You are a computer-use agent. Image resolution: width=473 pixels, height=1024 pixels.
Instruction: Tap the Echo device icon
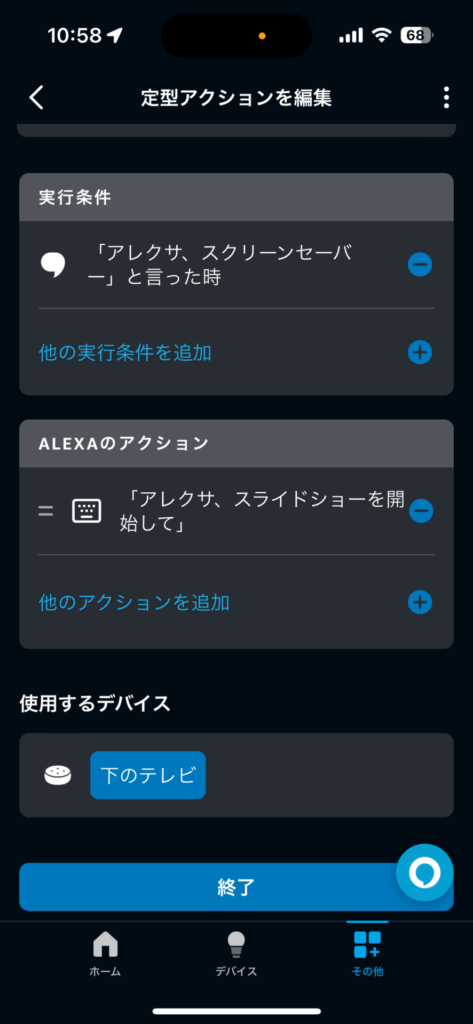[57, 775]
